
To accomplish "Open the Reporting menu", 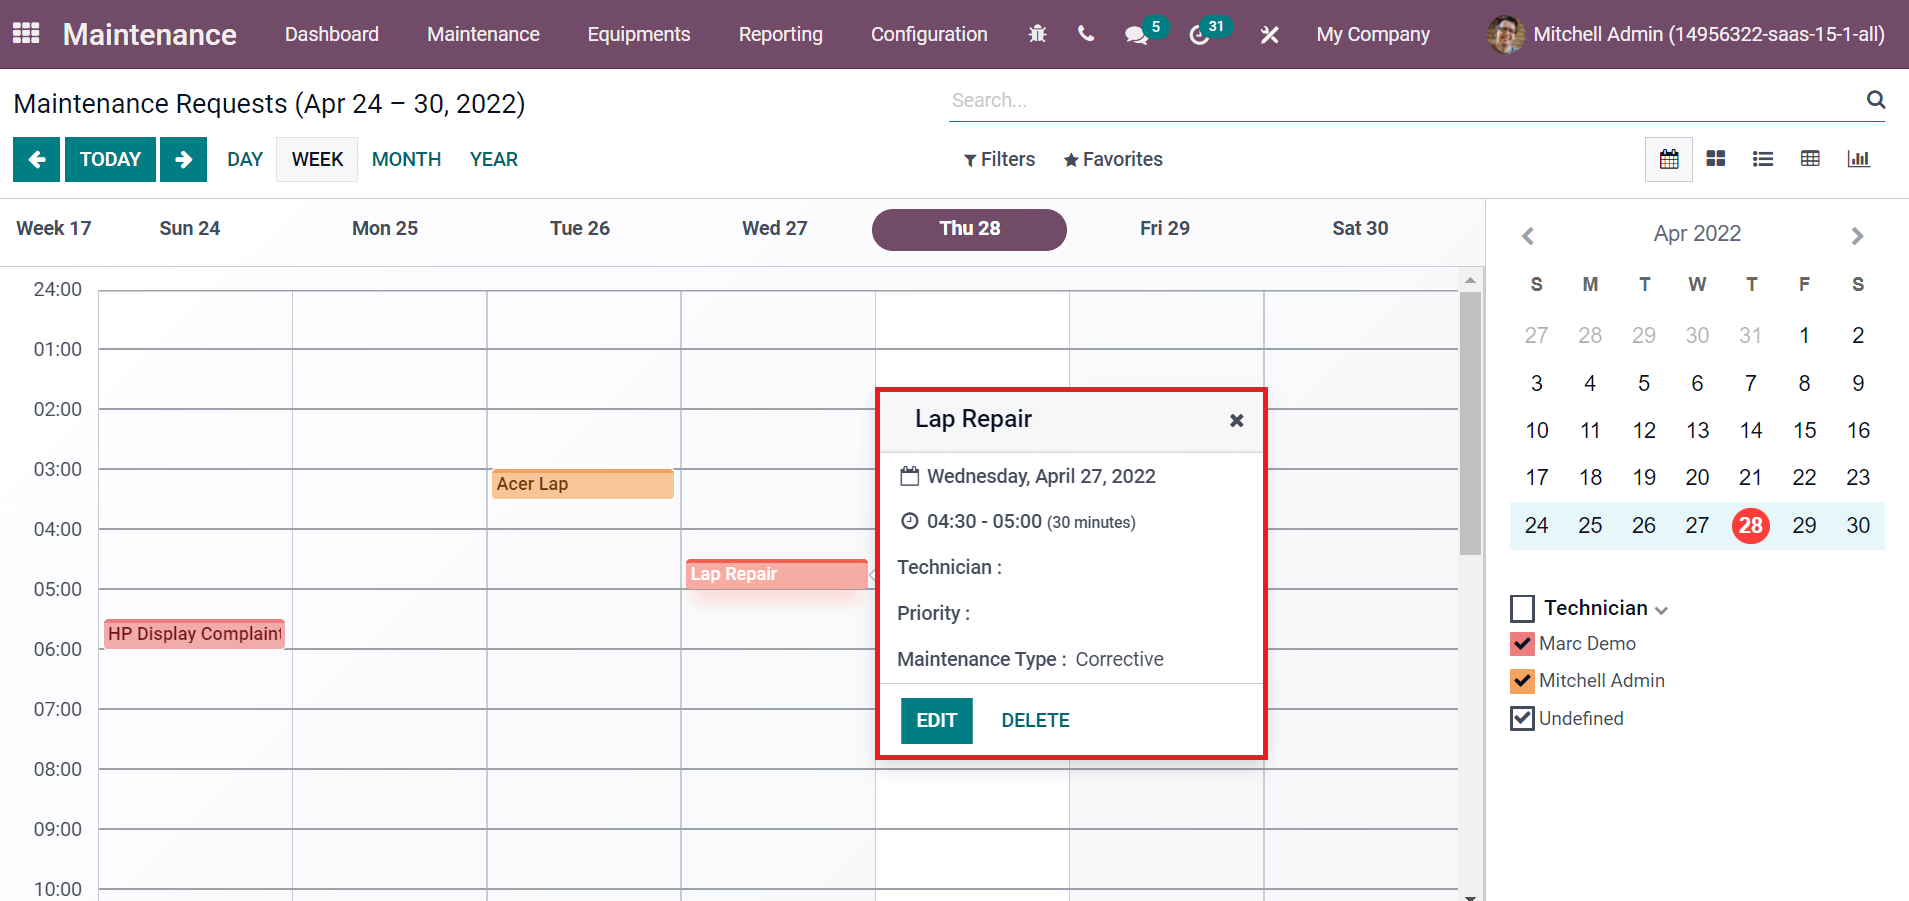I will (780, 34).
